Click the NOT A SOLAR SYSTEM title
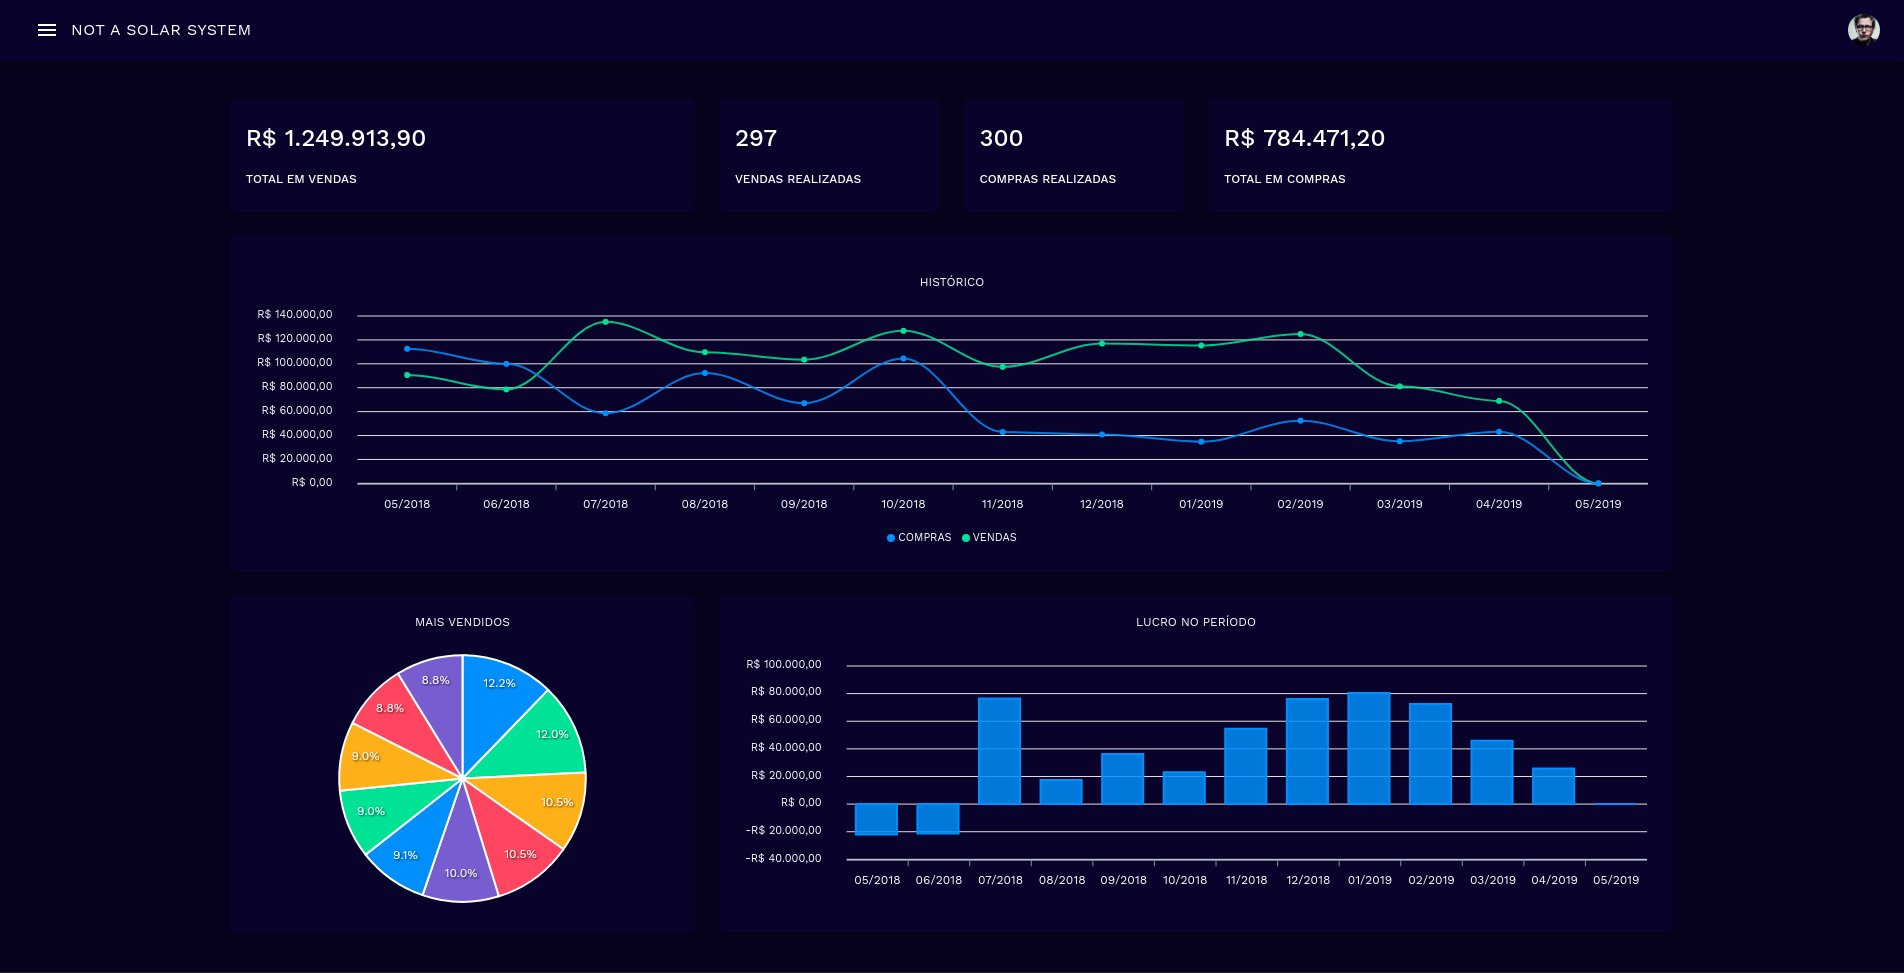Viewport: 1904px width, 973px height. click(161, 30)
